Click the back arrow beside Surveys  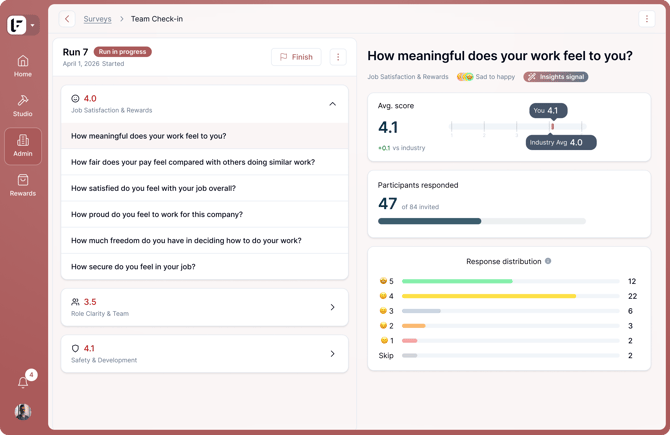pyautogui.click(x=67, y=19)
